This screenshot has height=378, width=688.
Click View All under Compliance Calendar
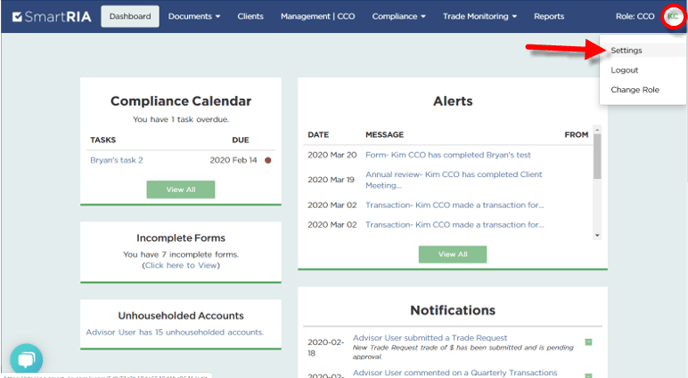181,190
